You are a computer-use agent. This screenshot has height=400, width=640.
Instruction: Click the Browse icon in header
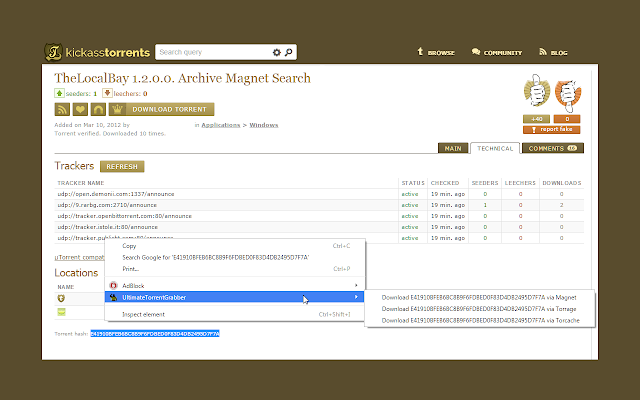(x=420, y=51)
